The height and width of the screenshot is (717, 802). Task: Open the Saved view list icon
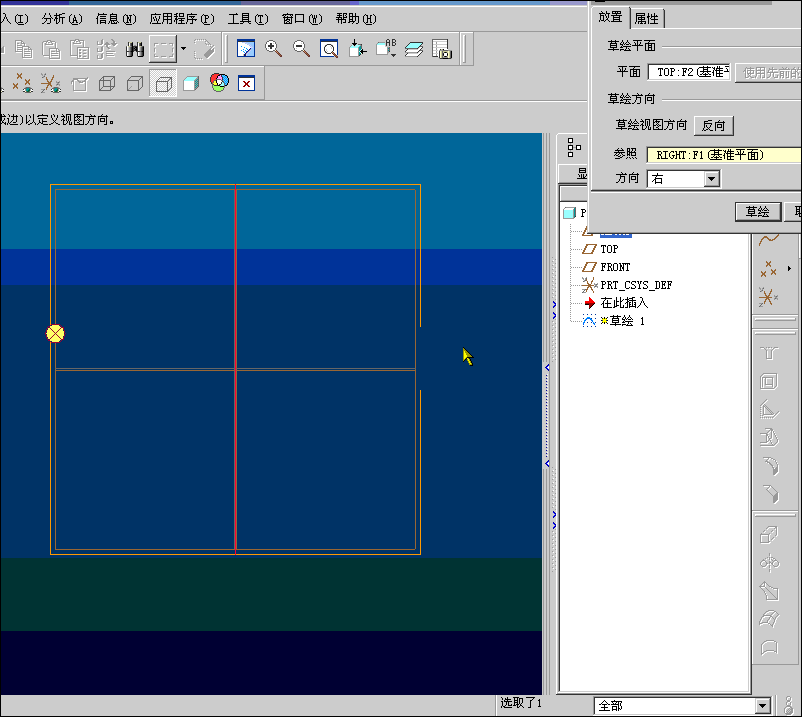tap(386, 49)
